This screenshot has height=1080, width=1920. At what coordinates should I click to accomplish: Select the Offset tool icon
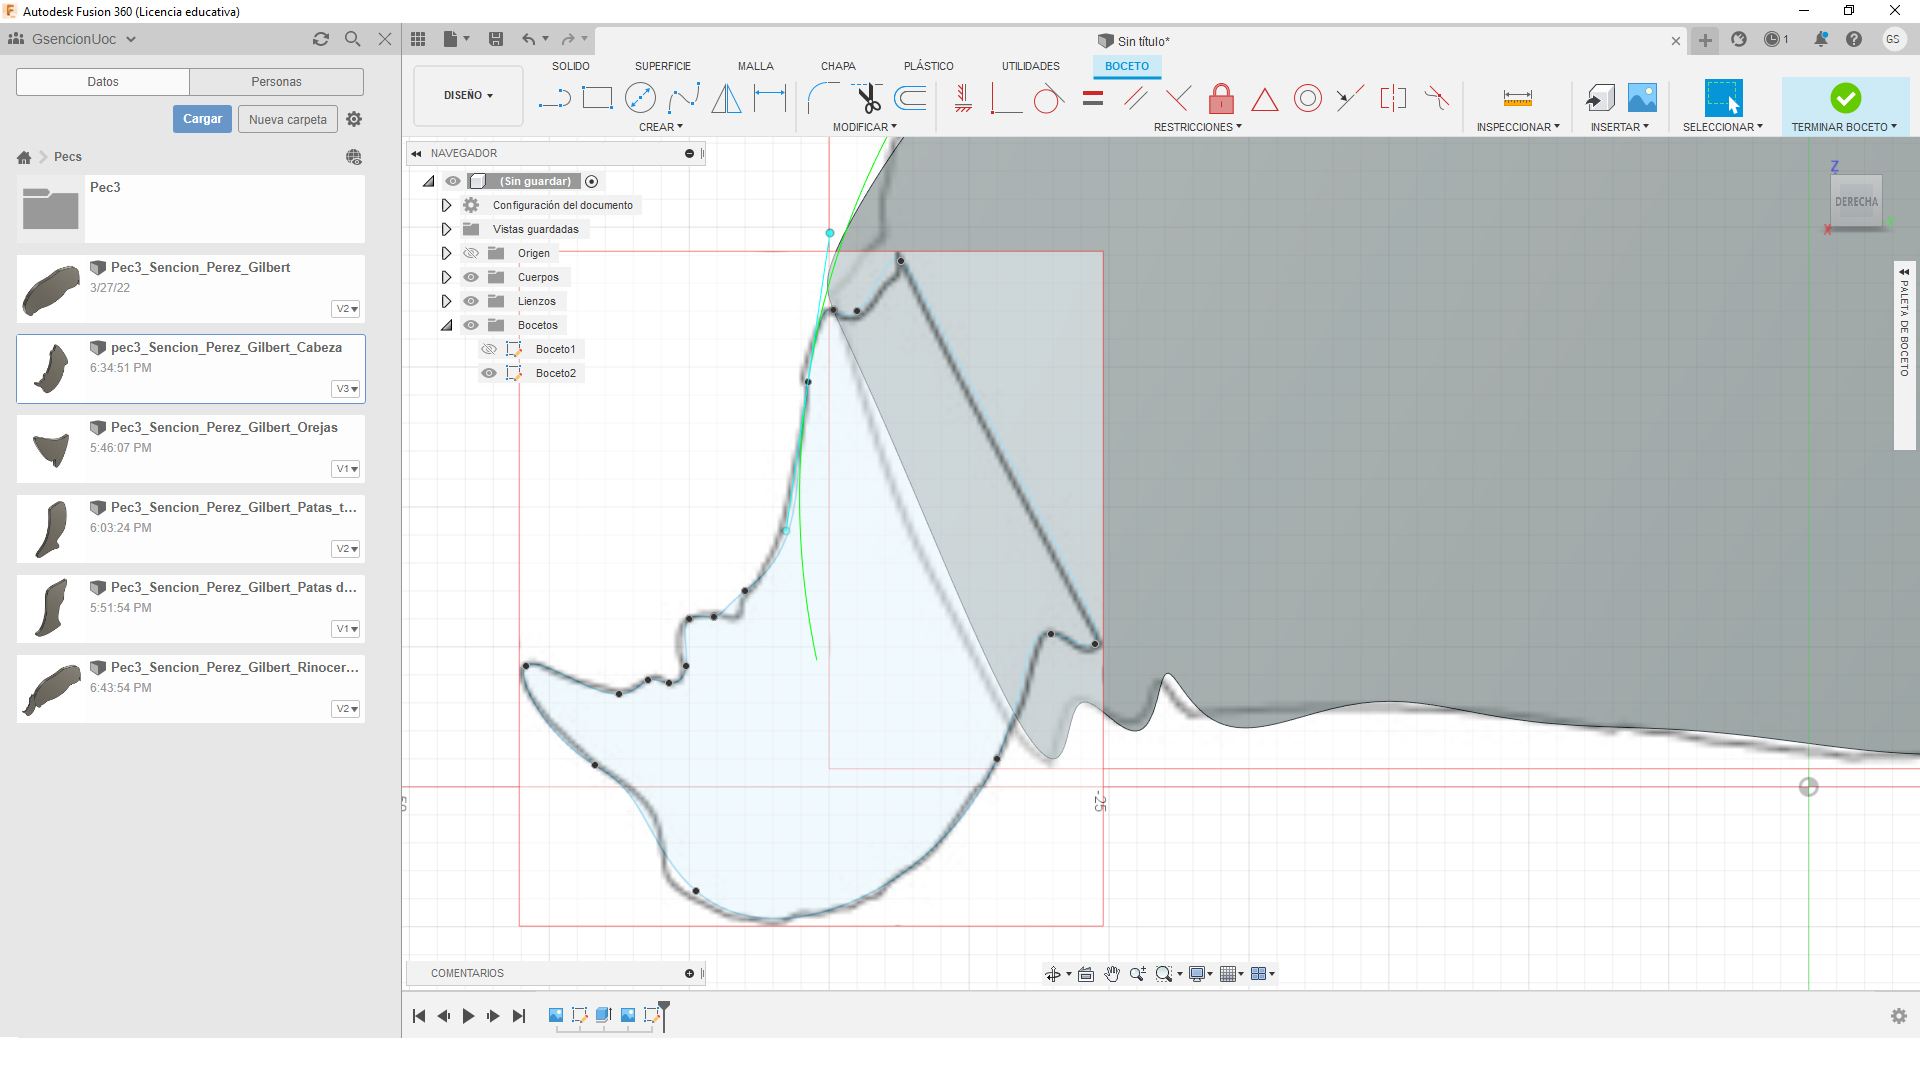911,98
